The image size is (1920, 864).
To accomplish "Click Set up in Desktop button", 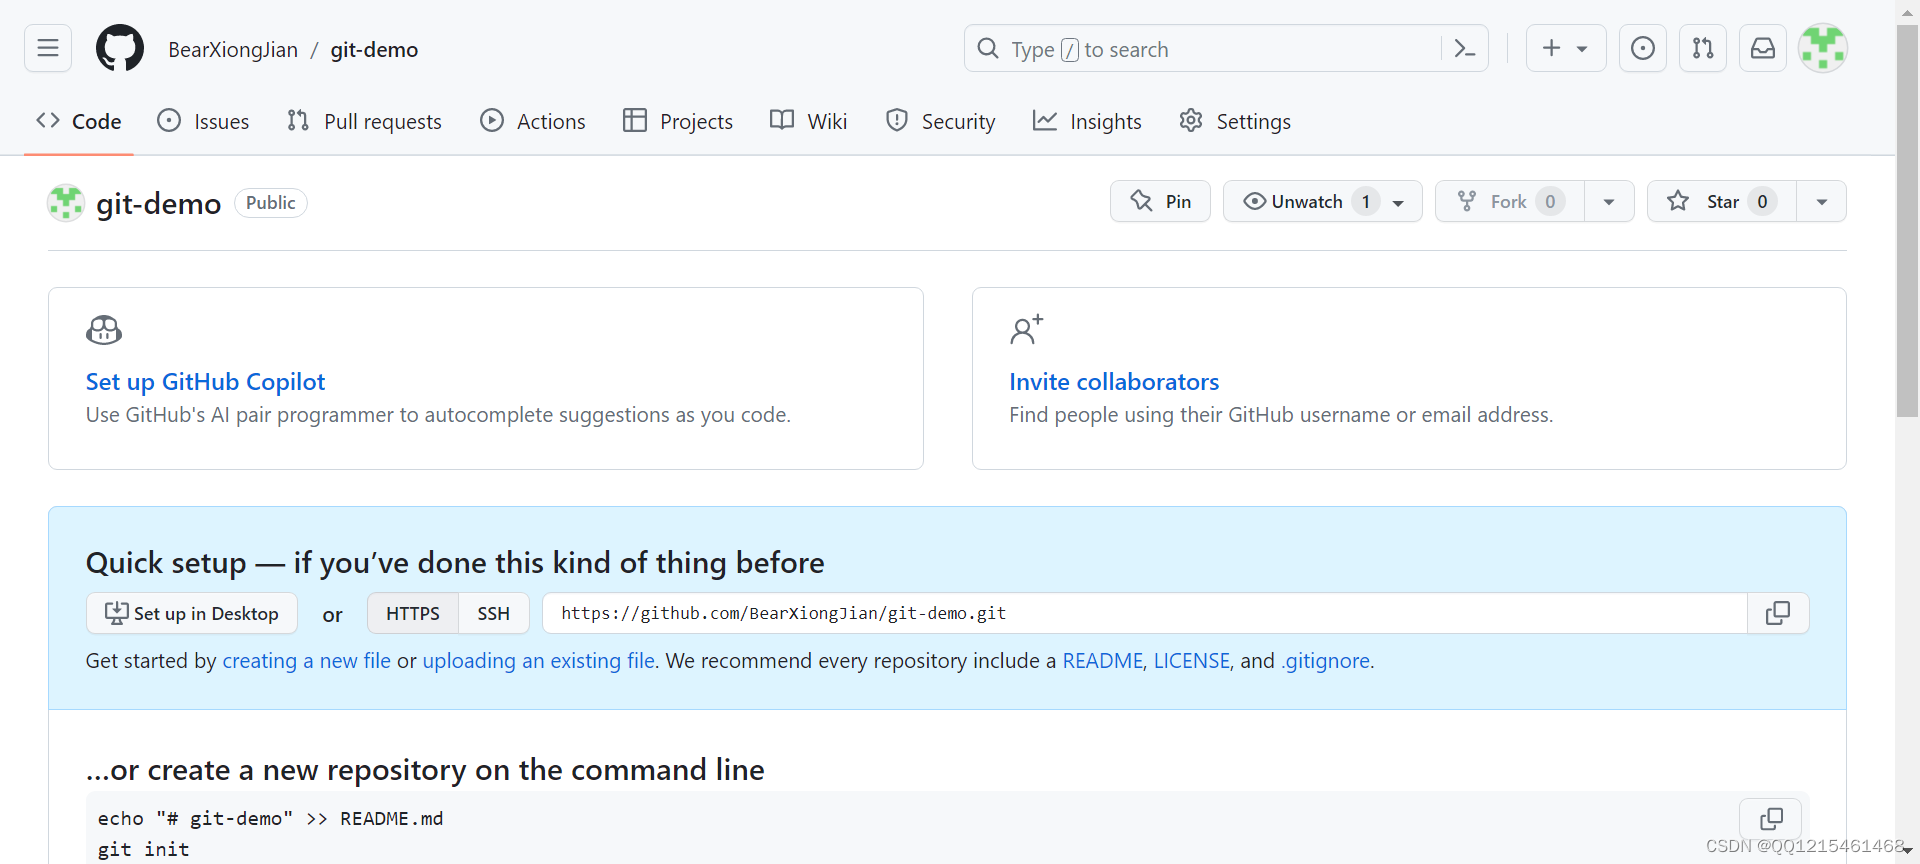I will (x=192, y=613).
